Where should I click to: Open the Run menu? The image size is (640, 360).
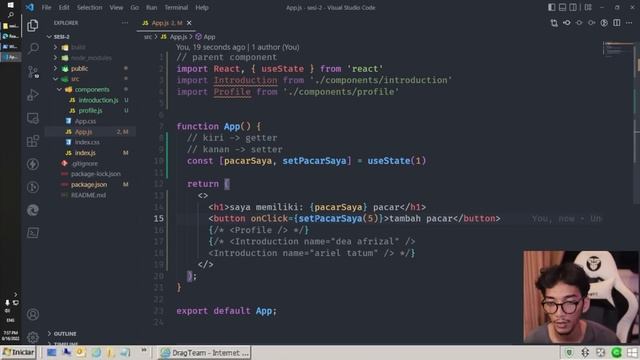pos(151,7)
